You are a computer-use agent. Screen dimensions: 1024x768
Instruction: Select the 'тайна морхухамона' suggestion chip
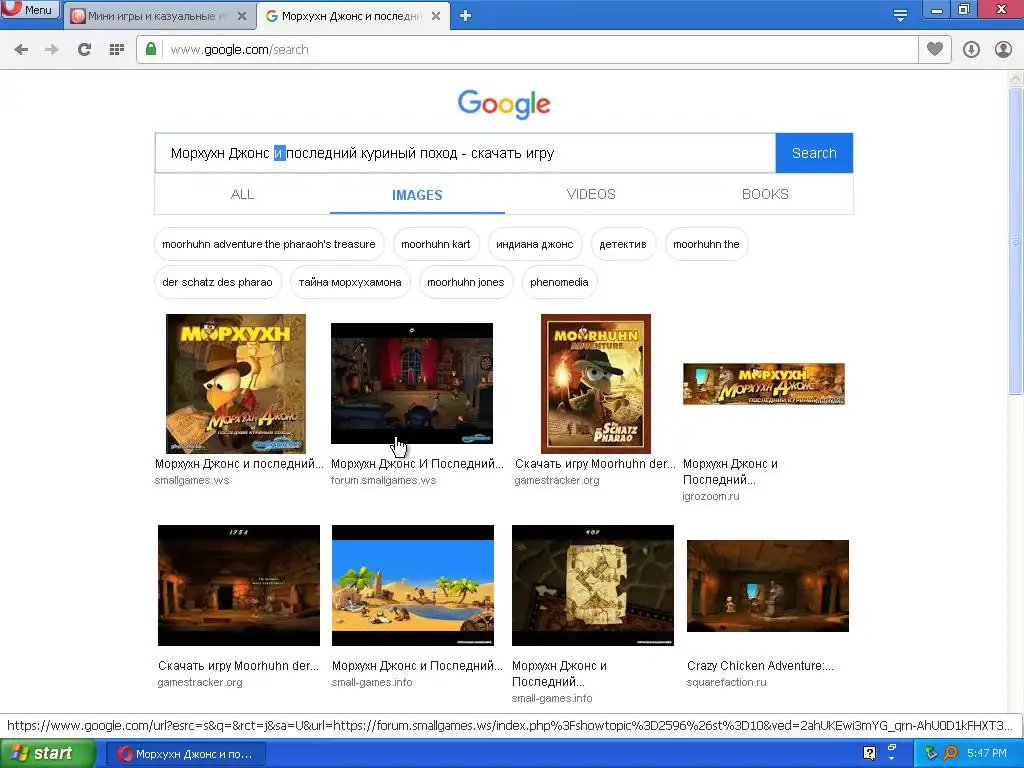350,282
